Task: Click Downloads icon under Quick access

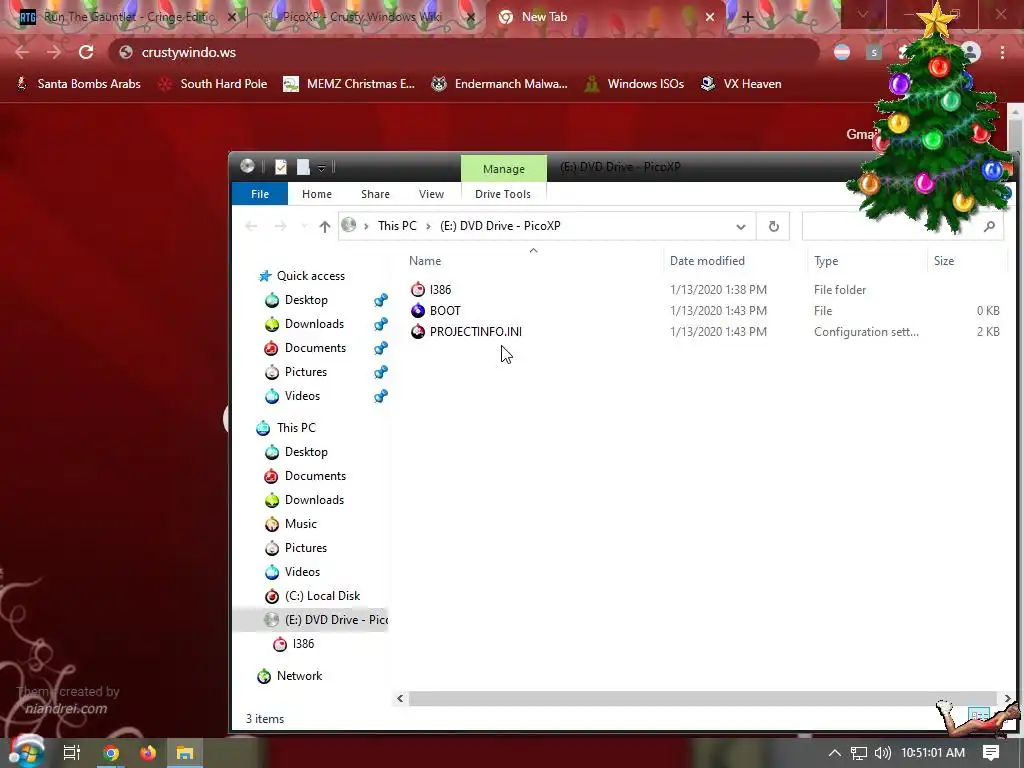Action: (x=272, y=324)
